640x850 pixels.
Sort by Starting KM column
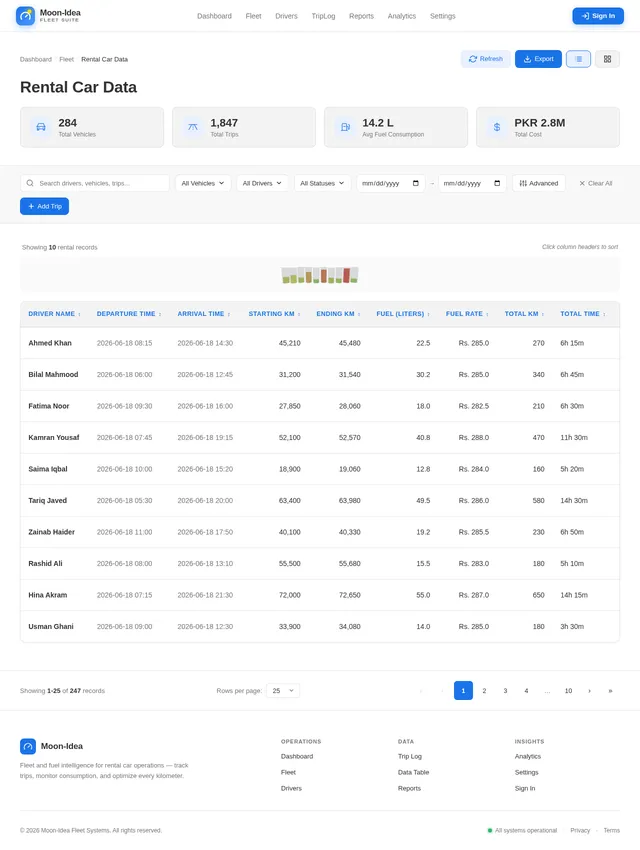[x=274, y=314]
